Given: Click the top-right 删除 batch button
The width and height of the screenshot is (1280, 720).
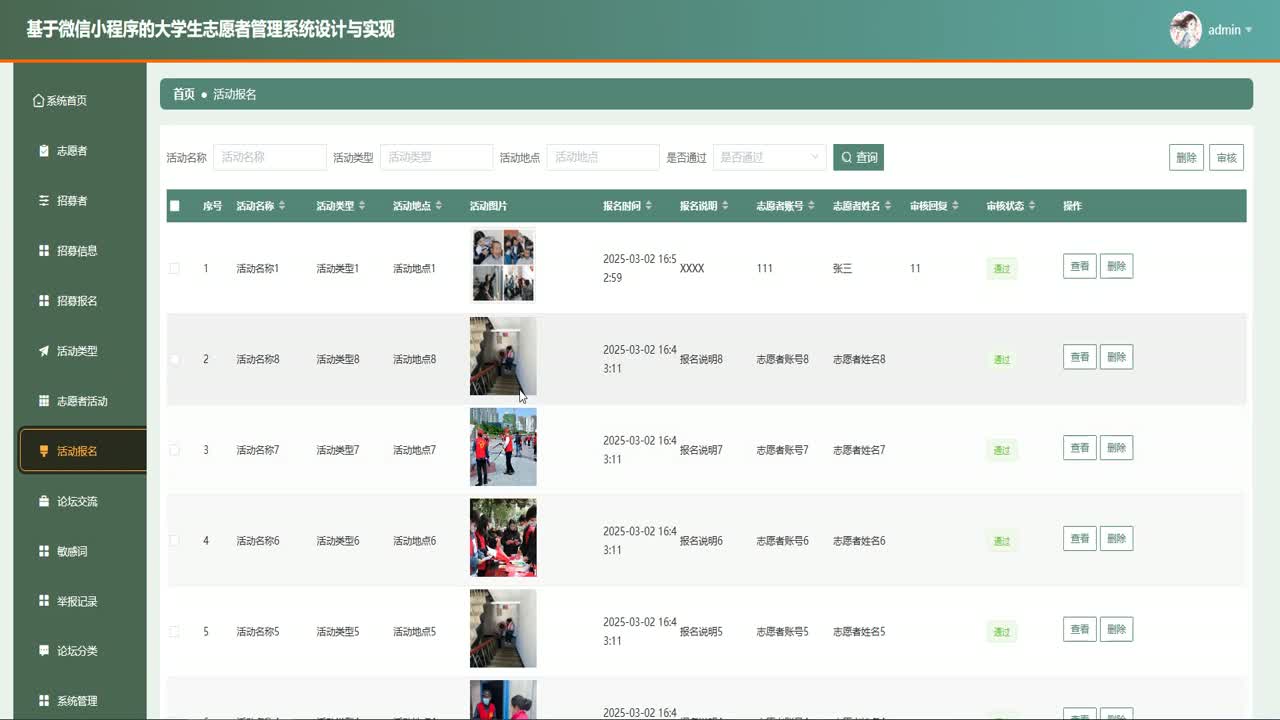Looking at the screenshot, I should [1186, 157].
